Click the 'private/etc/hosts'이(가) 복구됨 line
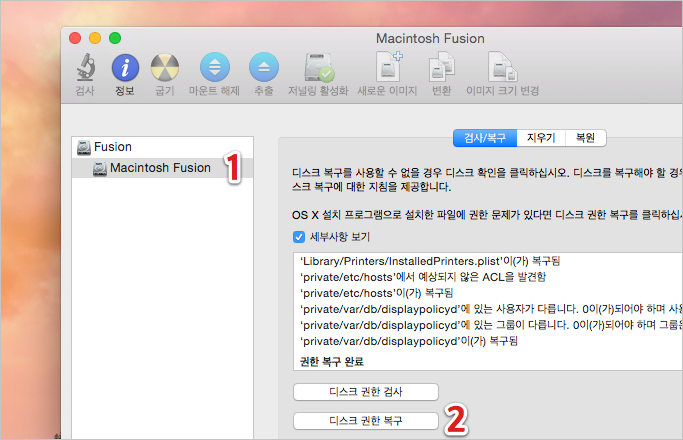Image resolution: width=683 pixels, height=440 pixels. click(376, 293)
